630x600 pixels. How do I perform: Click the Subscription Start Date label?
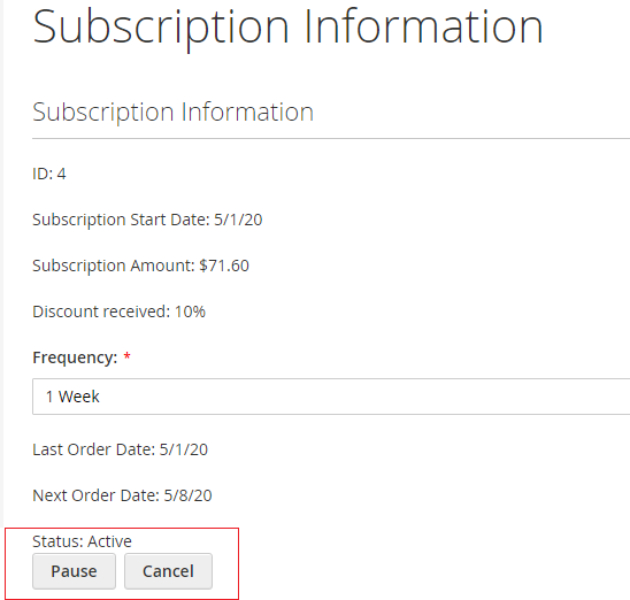(x=120, y=219)
